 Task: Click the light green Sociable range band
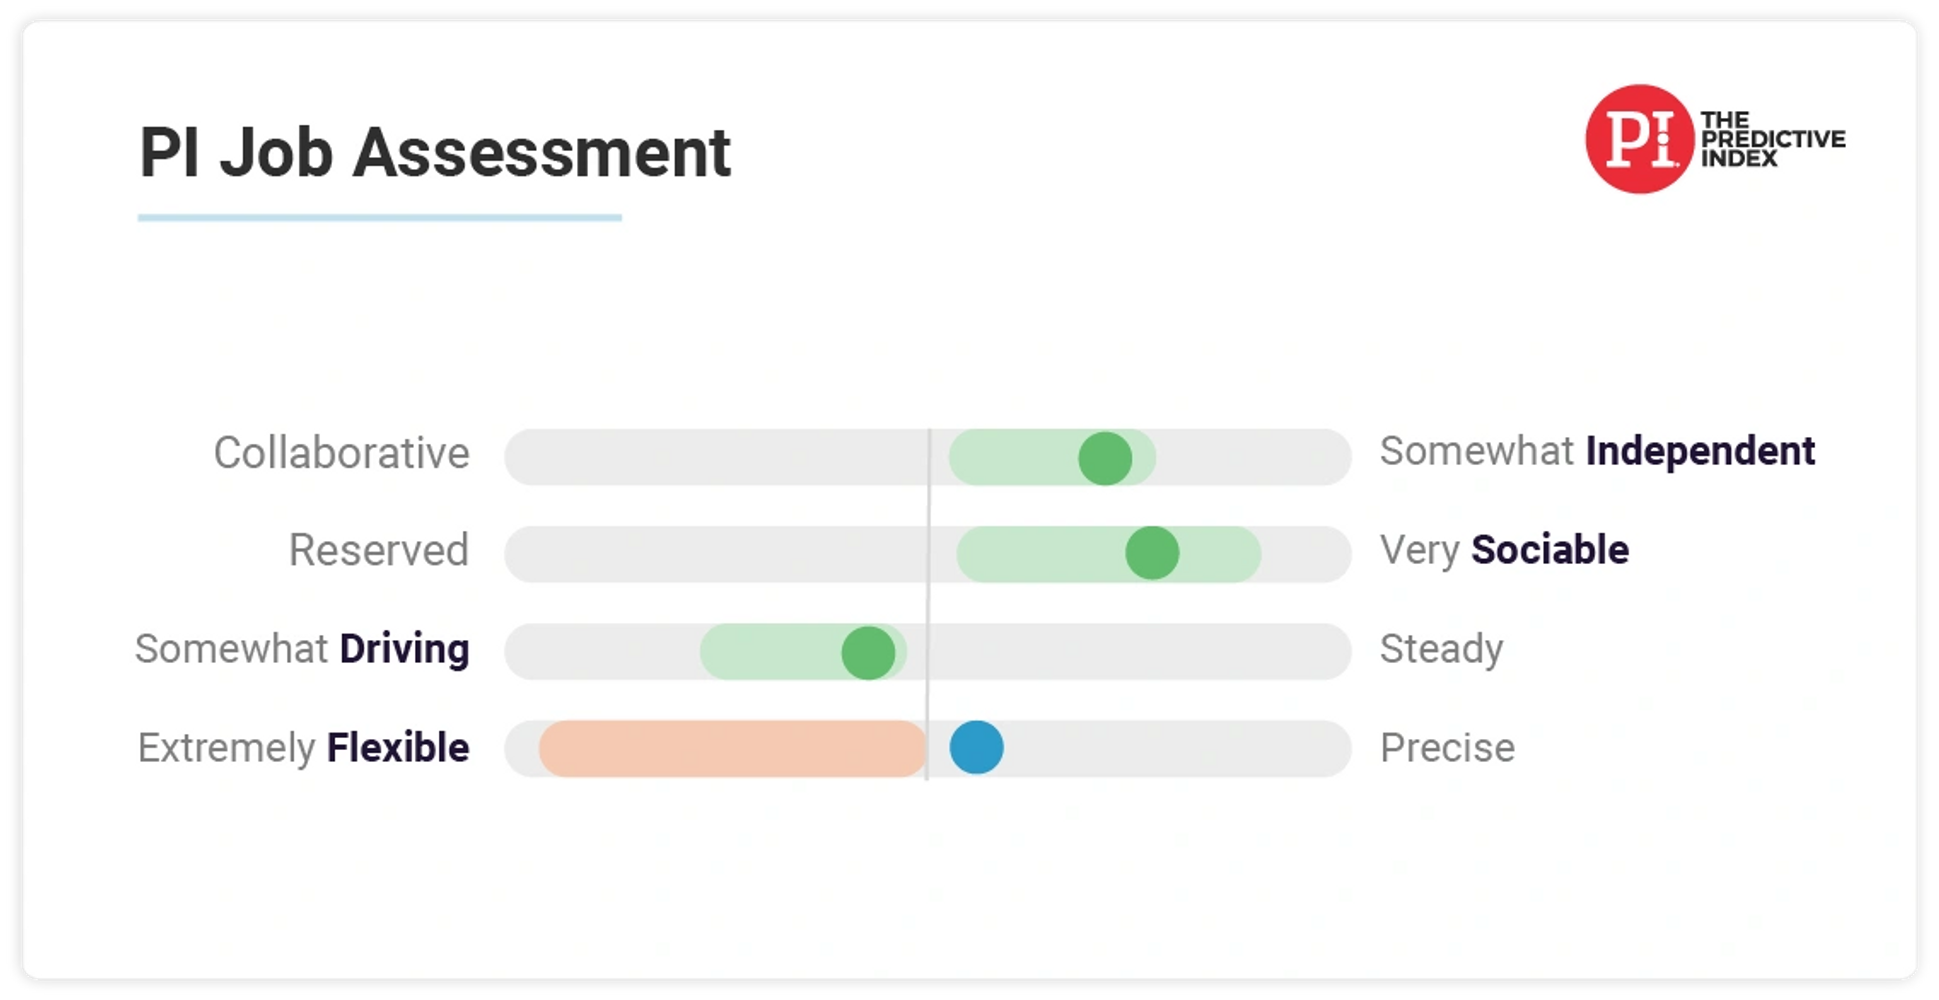tap(1108, 554)
